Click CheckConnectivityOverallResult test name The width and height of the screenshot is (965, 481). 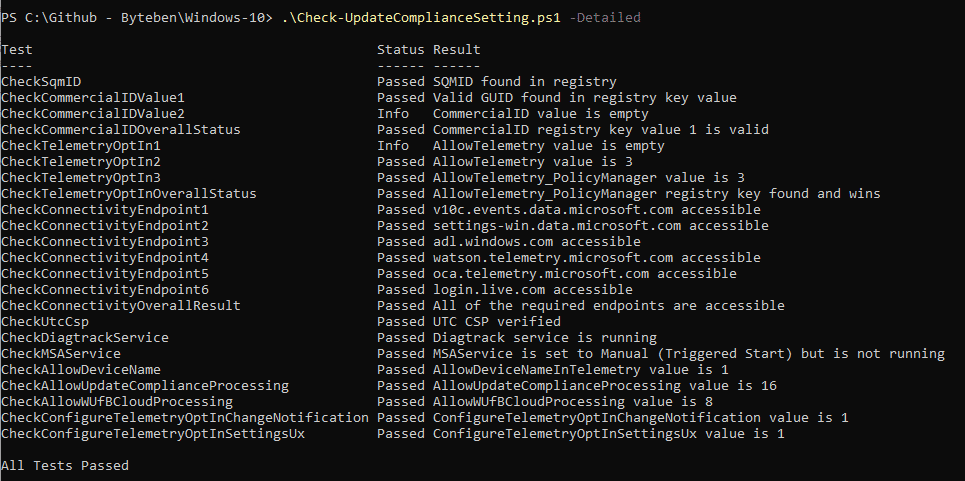[121, 305]
